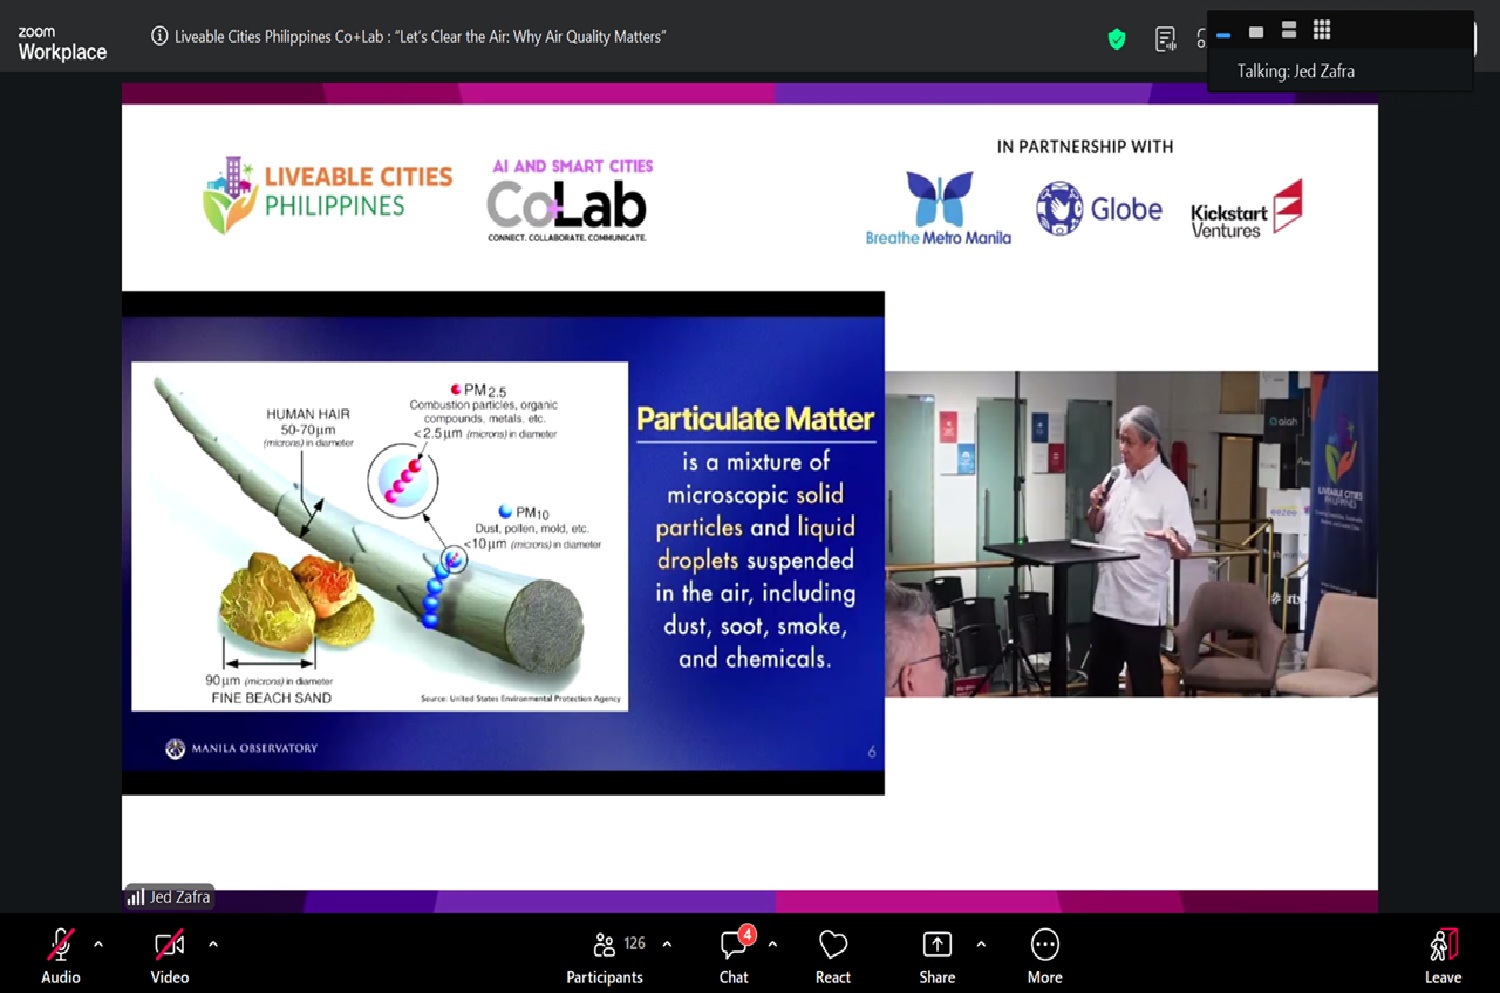1500x993 pixels.
Task: Click the green encryption shield icon
Action: coord(1117,39)
